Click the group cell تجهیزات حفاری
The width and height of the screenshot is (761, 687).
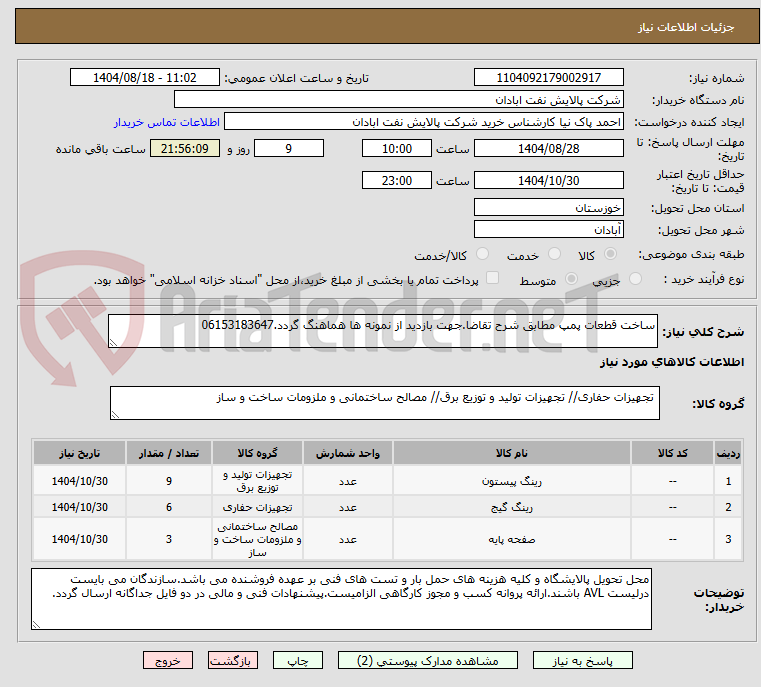[x=257, y=507]
